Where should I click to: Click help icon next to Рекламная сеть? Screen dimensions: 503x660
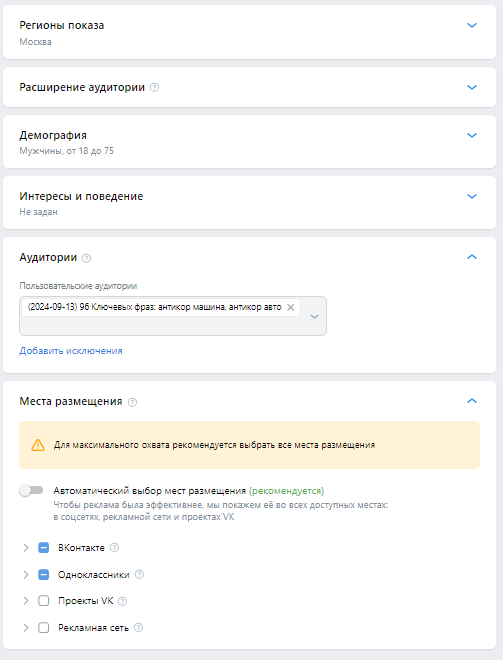pos(138,627)
